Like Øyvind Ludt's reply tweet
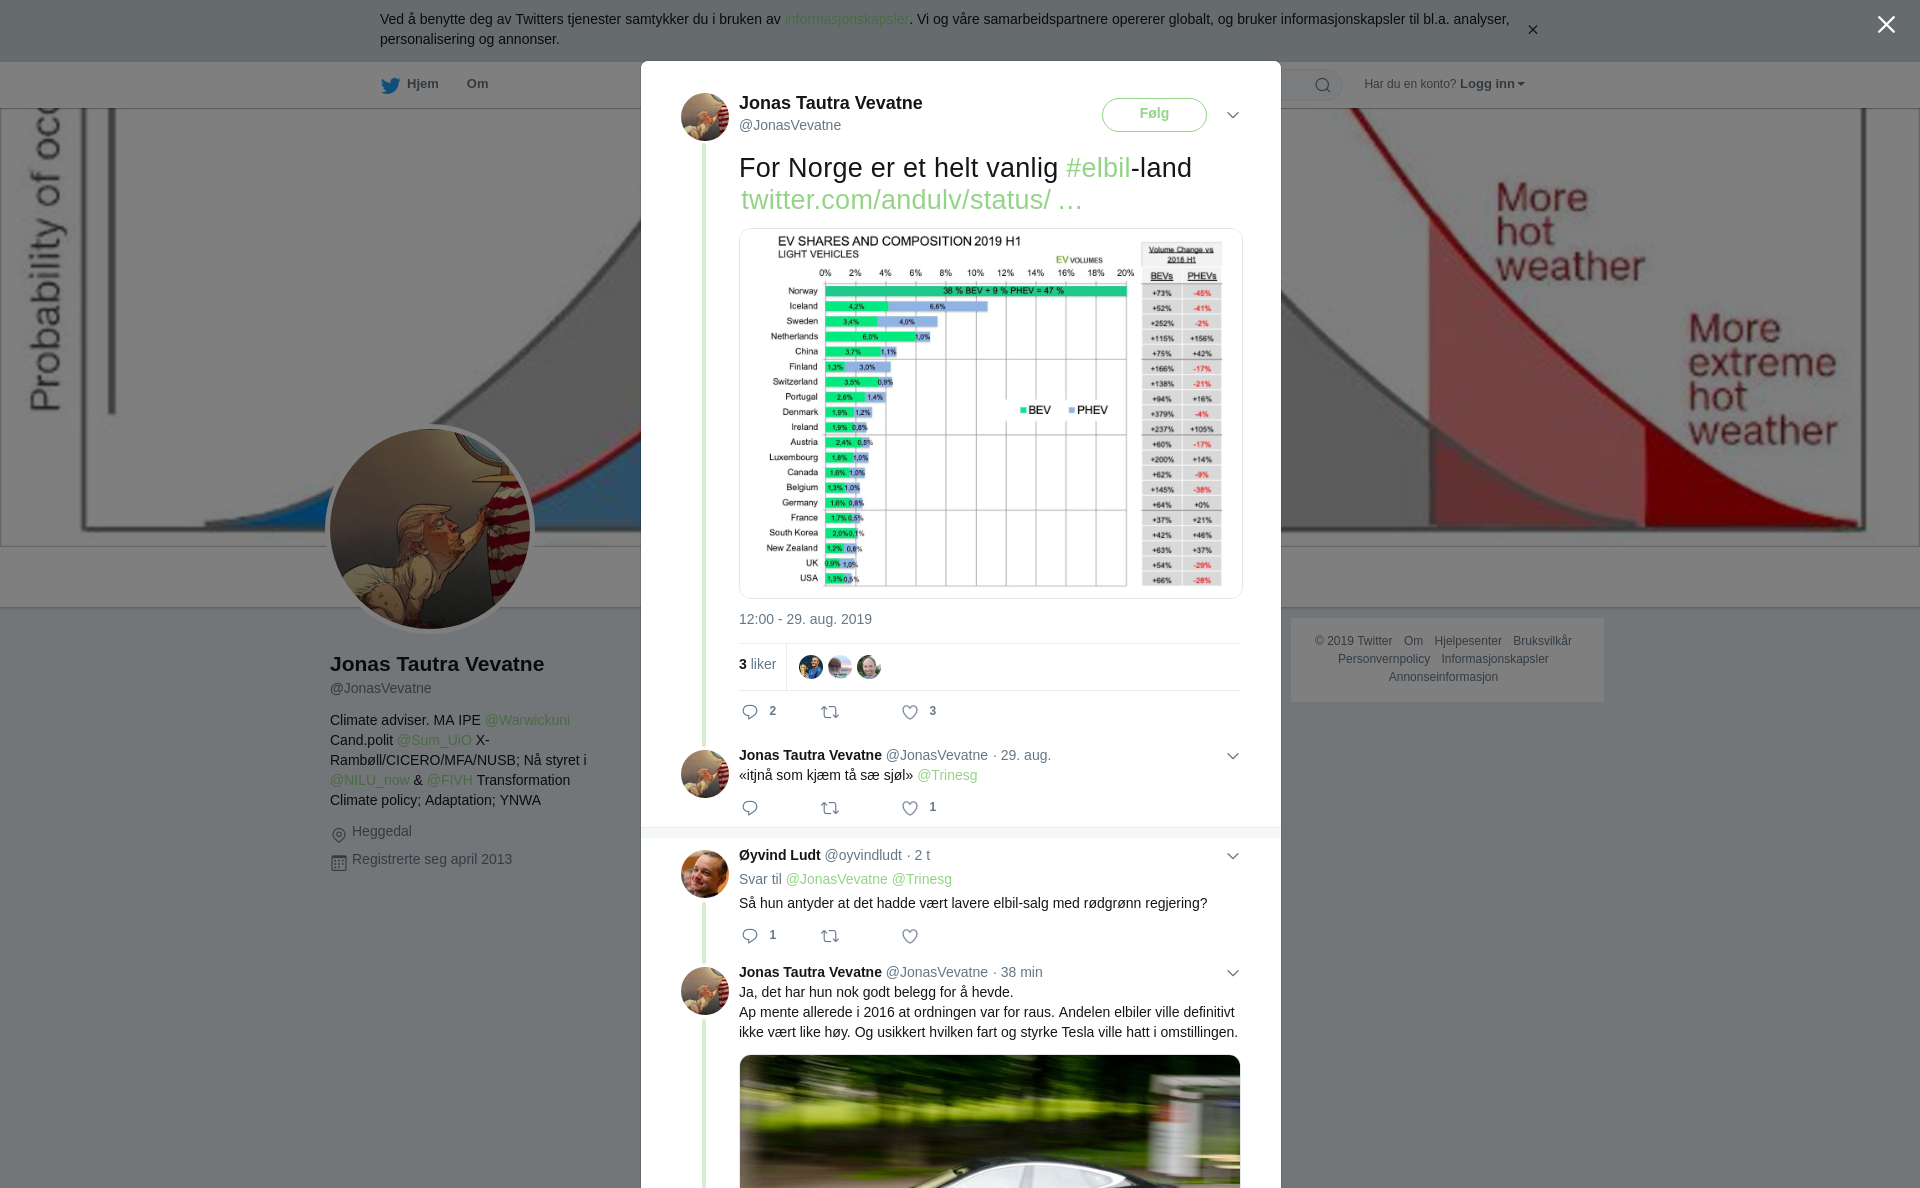Viewport: 1920px width, 1188px height. tap(910, 936)
